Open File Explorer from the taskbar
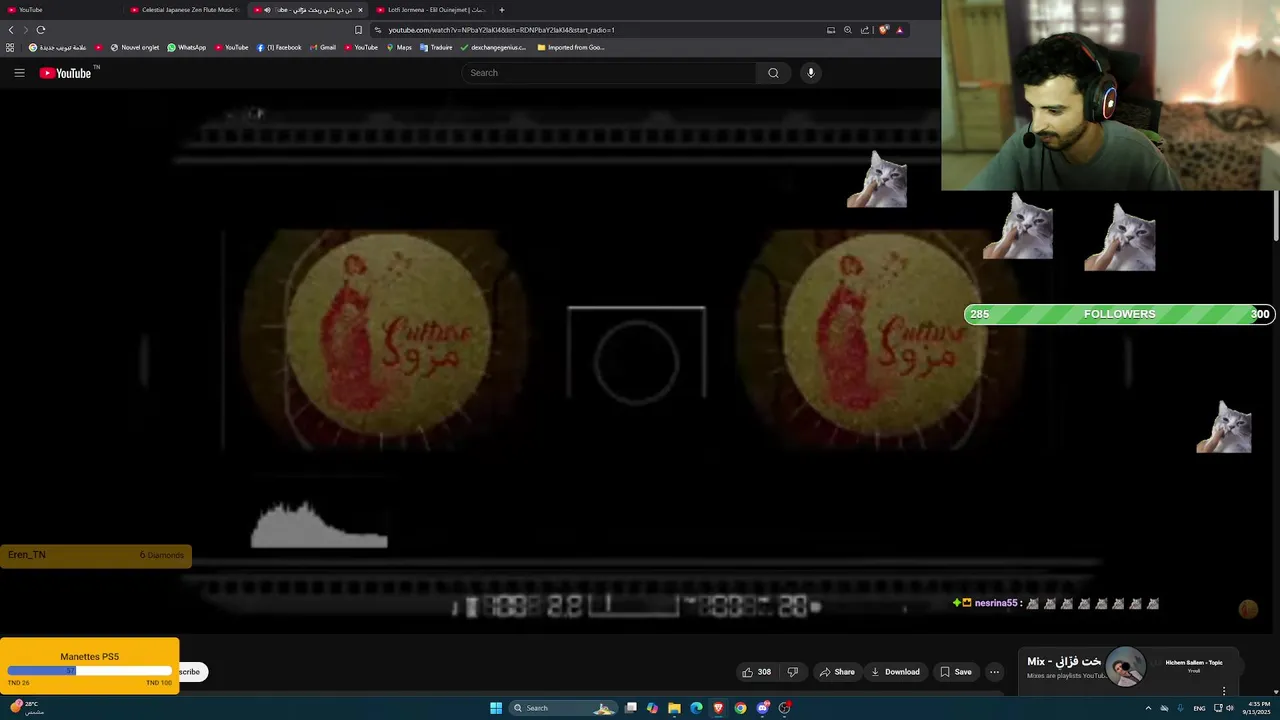The width and height of the screenshot is (1280, 720). click(x=674, y=708)
